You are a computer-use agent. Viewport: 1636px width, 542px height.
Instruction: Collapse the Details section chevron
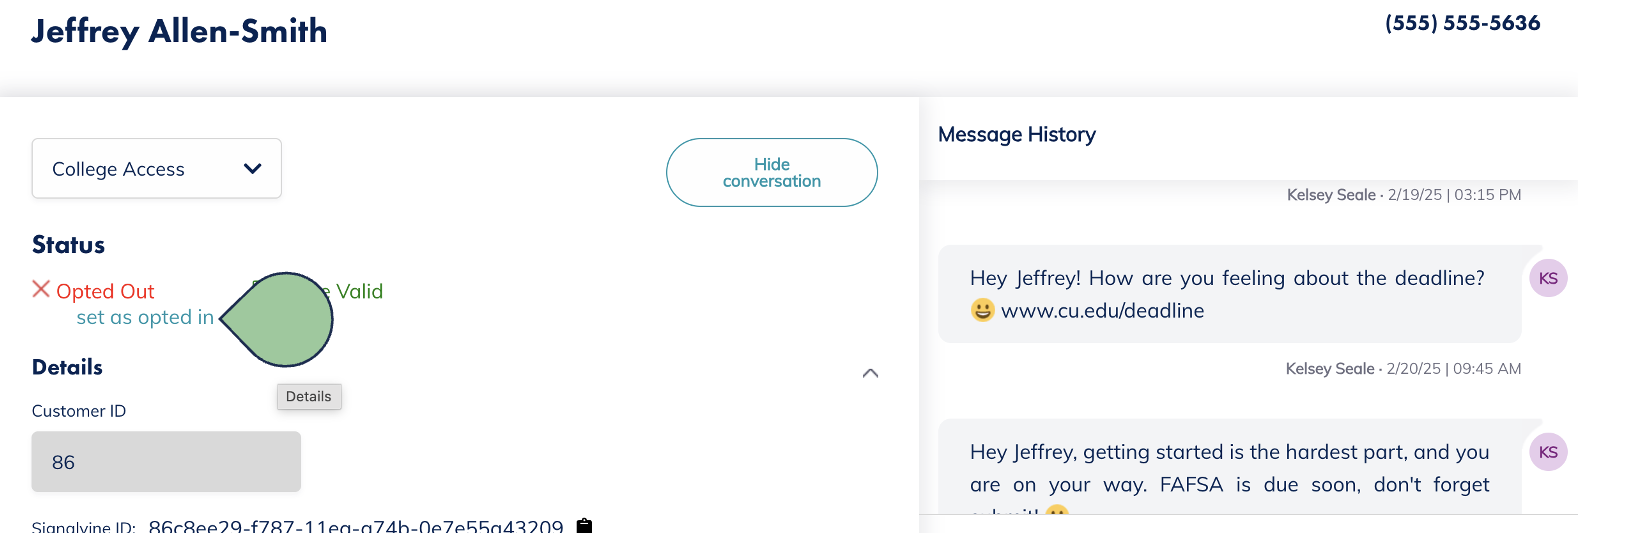(870, 373)
